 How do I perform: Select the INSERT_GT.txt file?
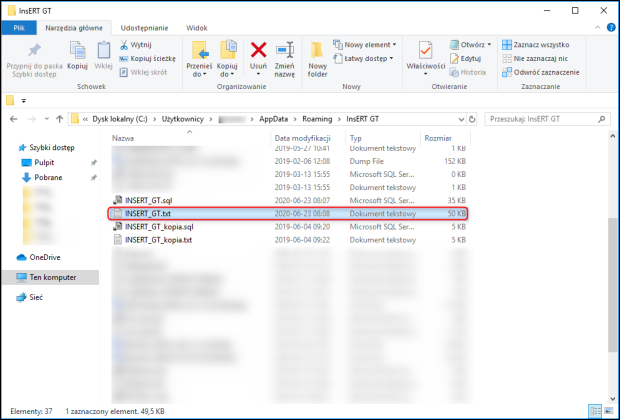(288, 214)
